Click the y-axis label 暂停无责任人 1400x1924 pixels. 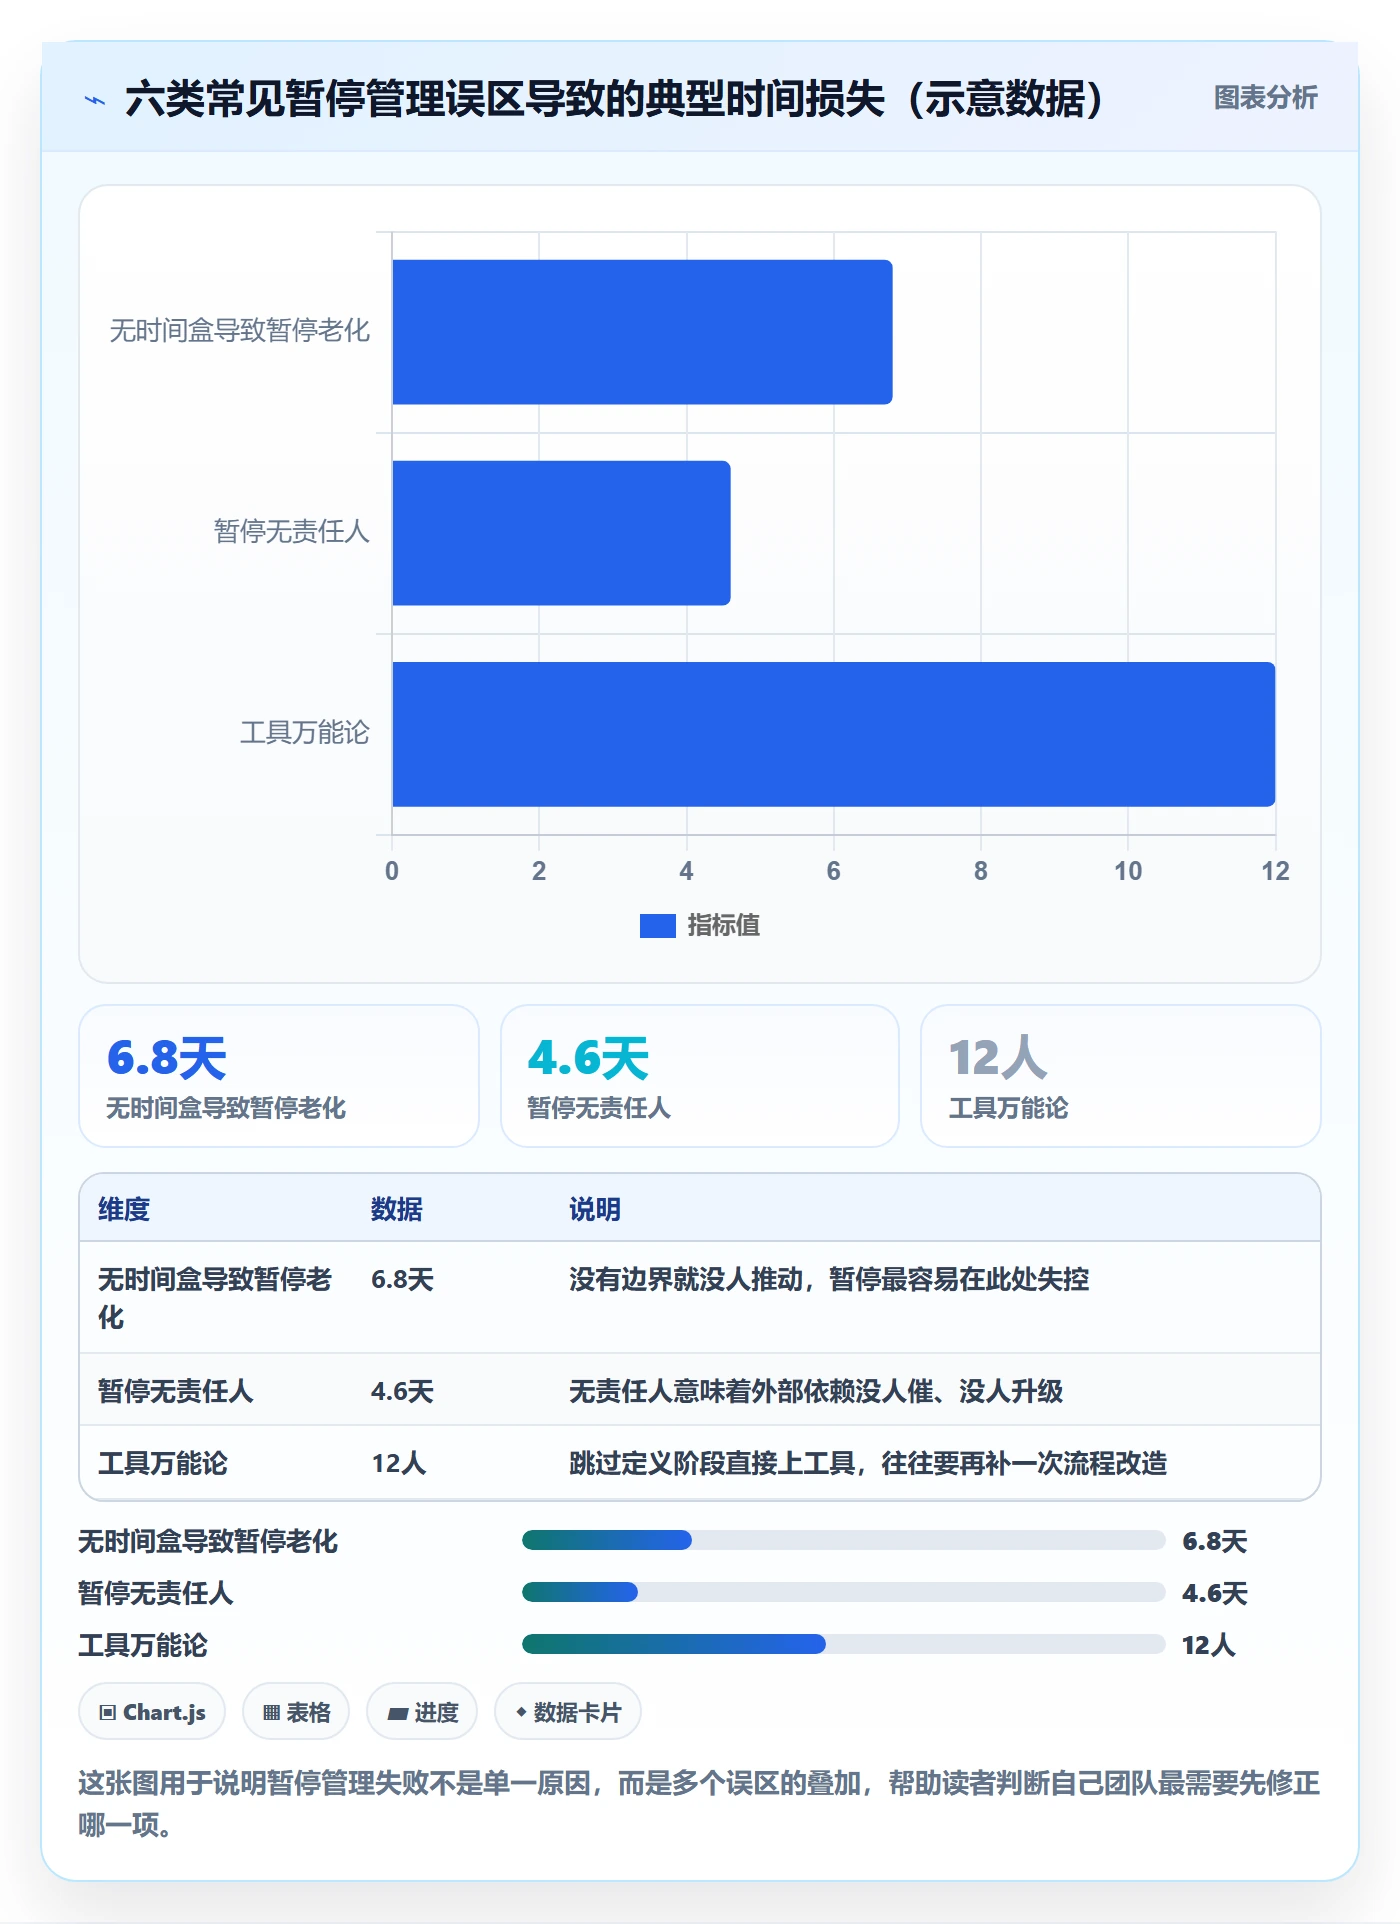[292, 532]
